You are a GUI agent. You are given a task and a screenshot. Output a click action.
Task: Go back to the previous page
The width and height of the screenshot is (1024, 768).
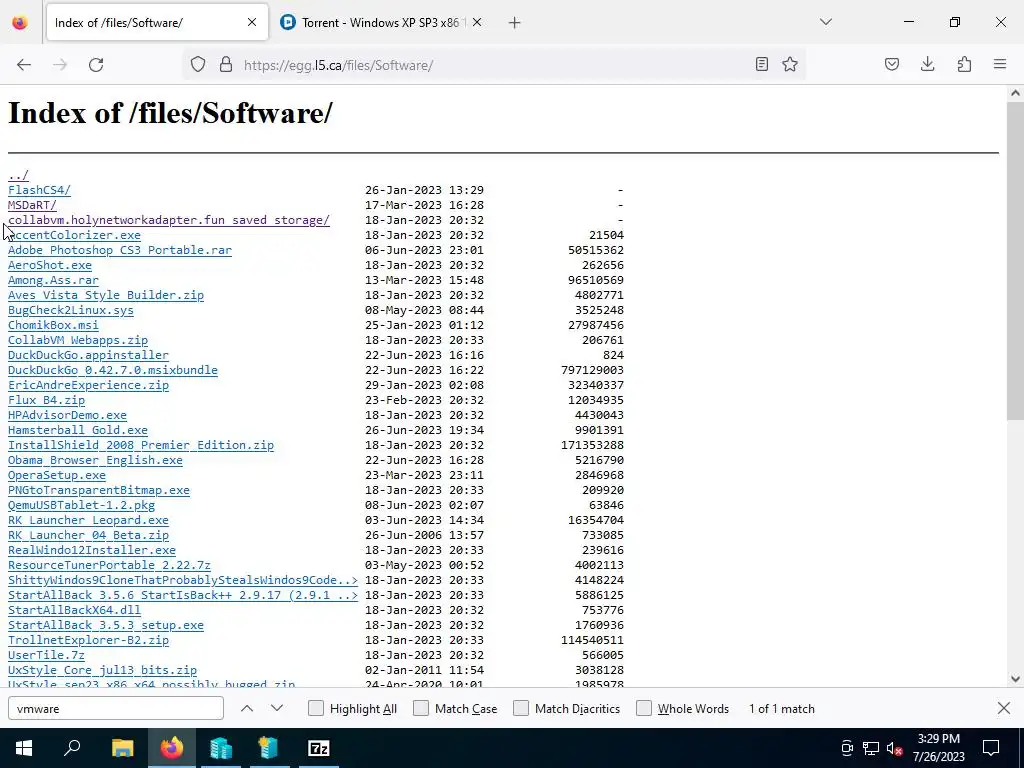click(x=24, y=65)
